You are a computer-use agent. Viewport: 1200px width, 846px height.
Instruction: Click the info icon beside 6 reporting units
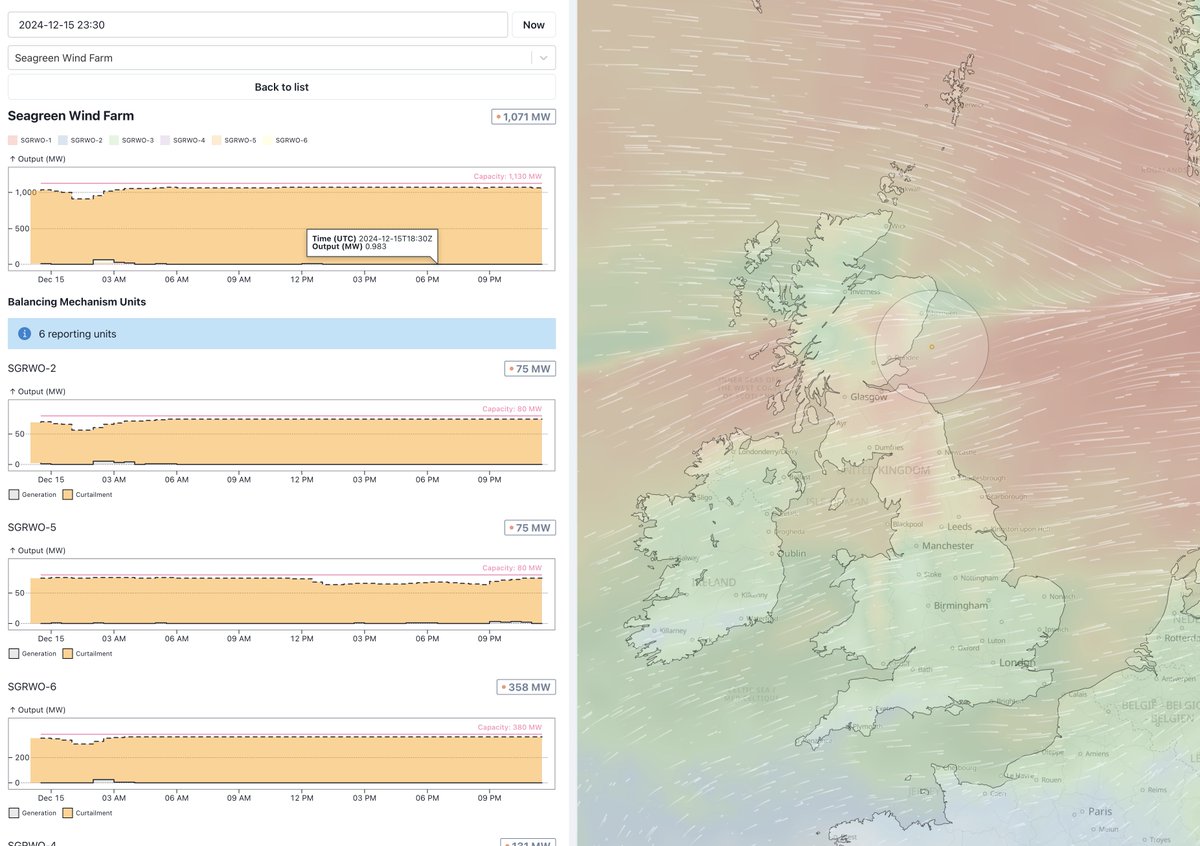pyautogui.click(x=24, y=334)
